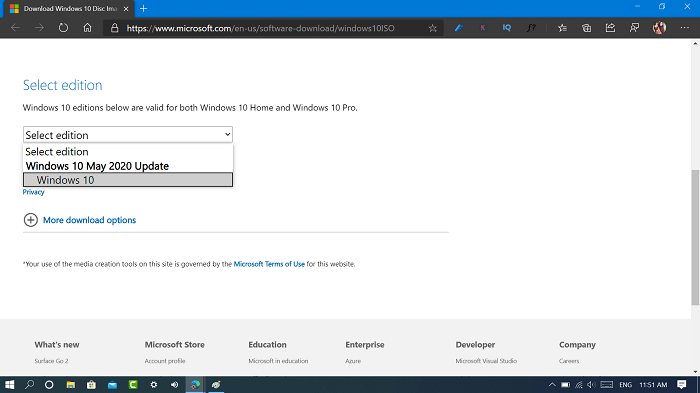Screen dimensions: 700x393
Task: View site security lock information
Action: [x=115, y=28]
